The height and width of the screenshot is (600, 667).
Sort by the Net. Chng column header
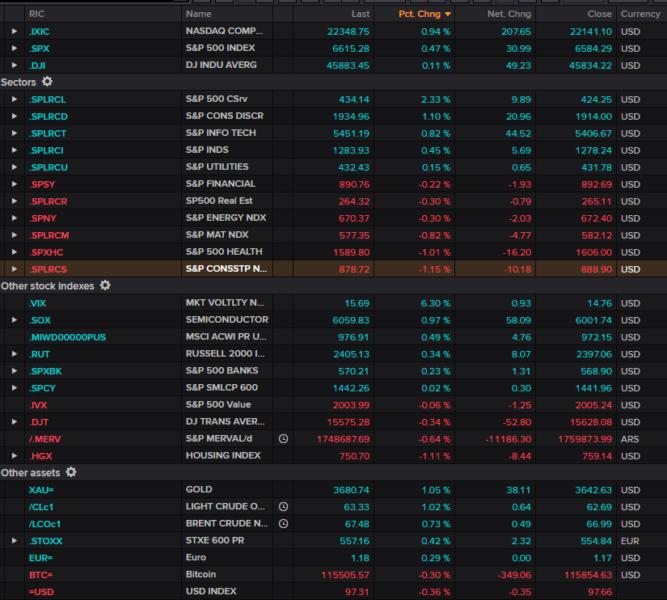pos(509,14)
